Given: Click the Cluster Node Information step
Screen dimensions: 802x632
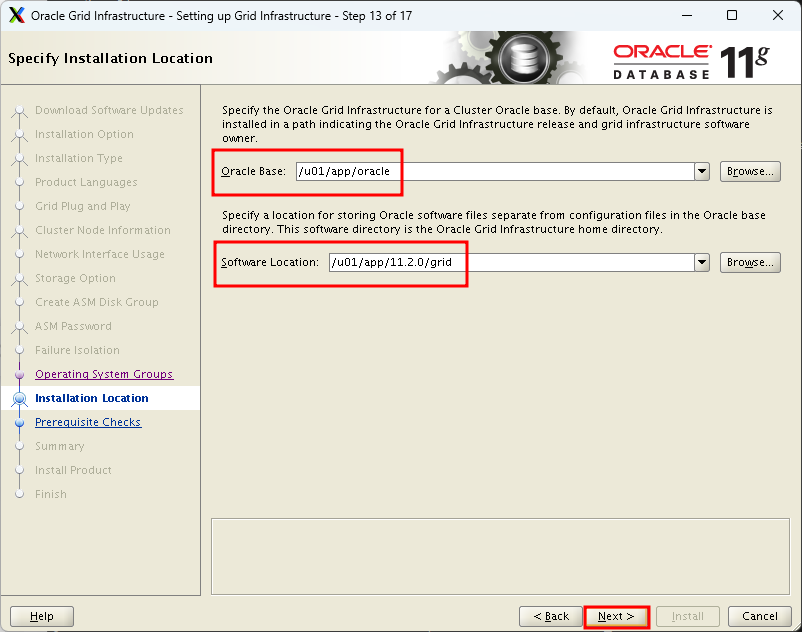Looking at the screenshot, I should [x=103, y=231].
